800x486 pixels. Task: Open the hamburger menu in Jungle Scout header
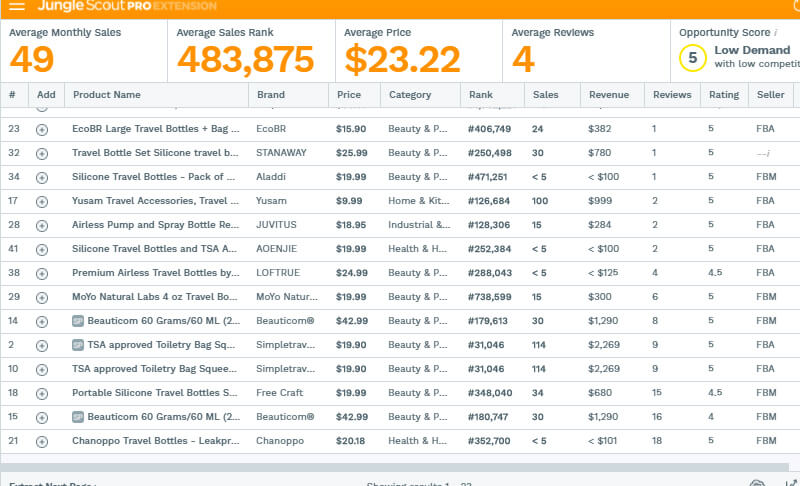coord(16,7)
